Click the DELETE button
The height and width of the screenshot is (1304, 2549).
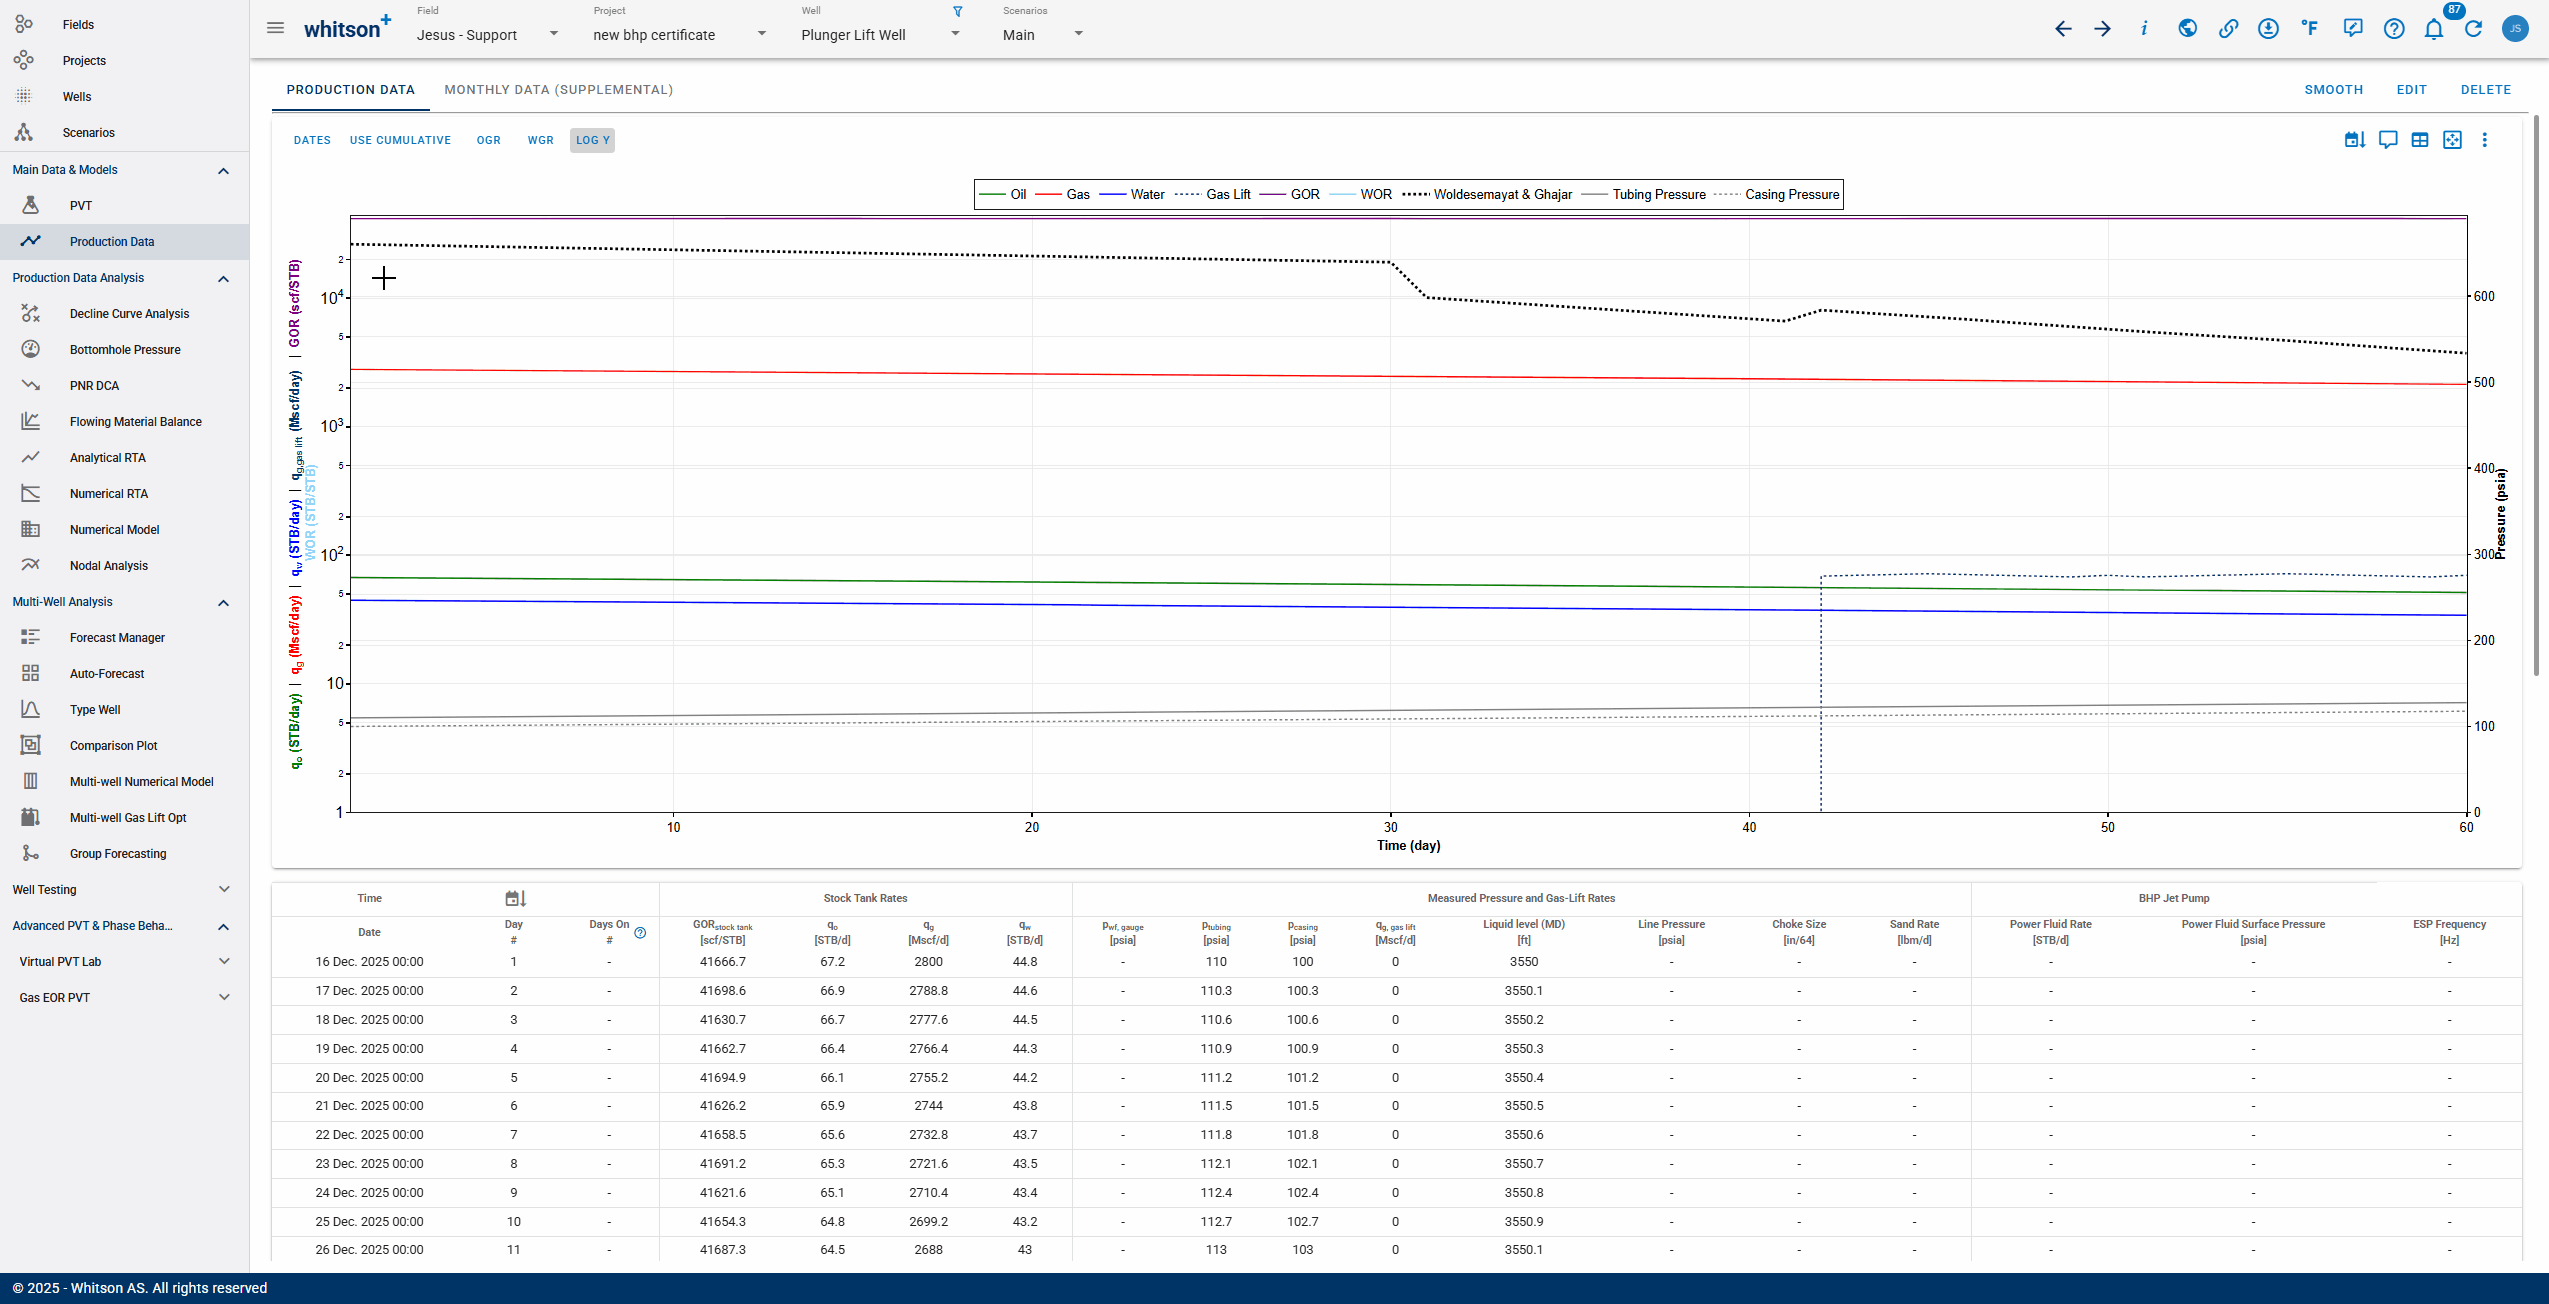coord(2485,90)
